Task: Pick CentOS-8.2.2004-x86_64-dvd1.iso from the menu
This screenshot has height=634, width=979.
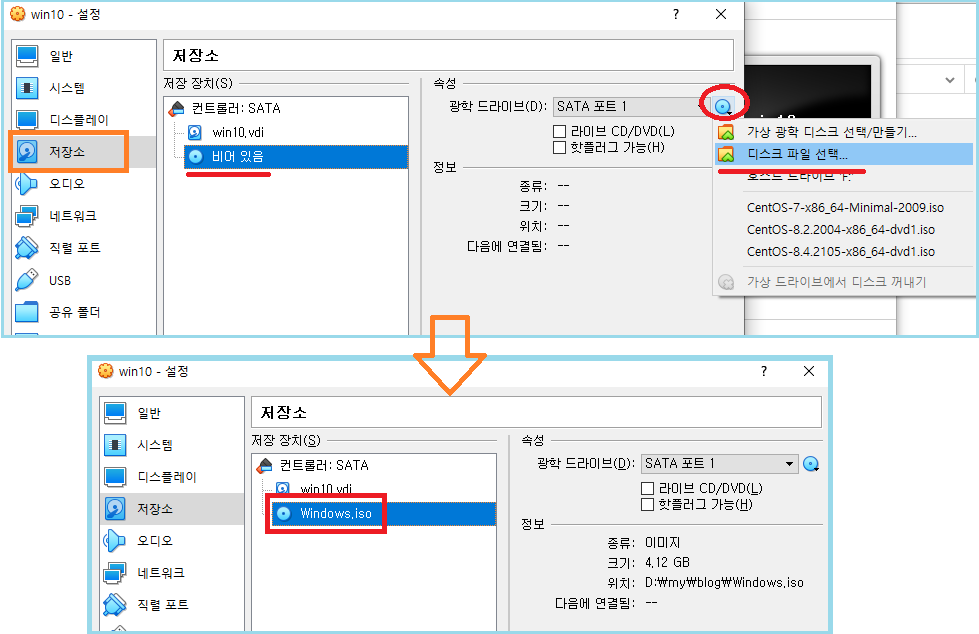Action: point(844,230)
